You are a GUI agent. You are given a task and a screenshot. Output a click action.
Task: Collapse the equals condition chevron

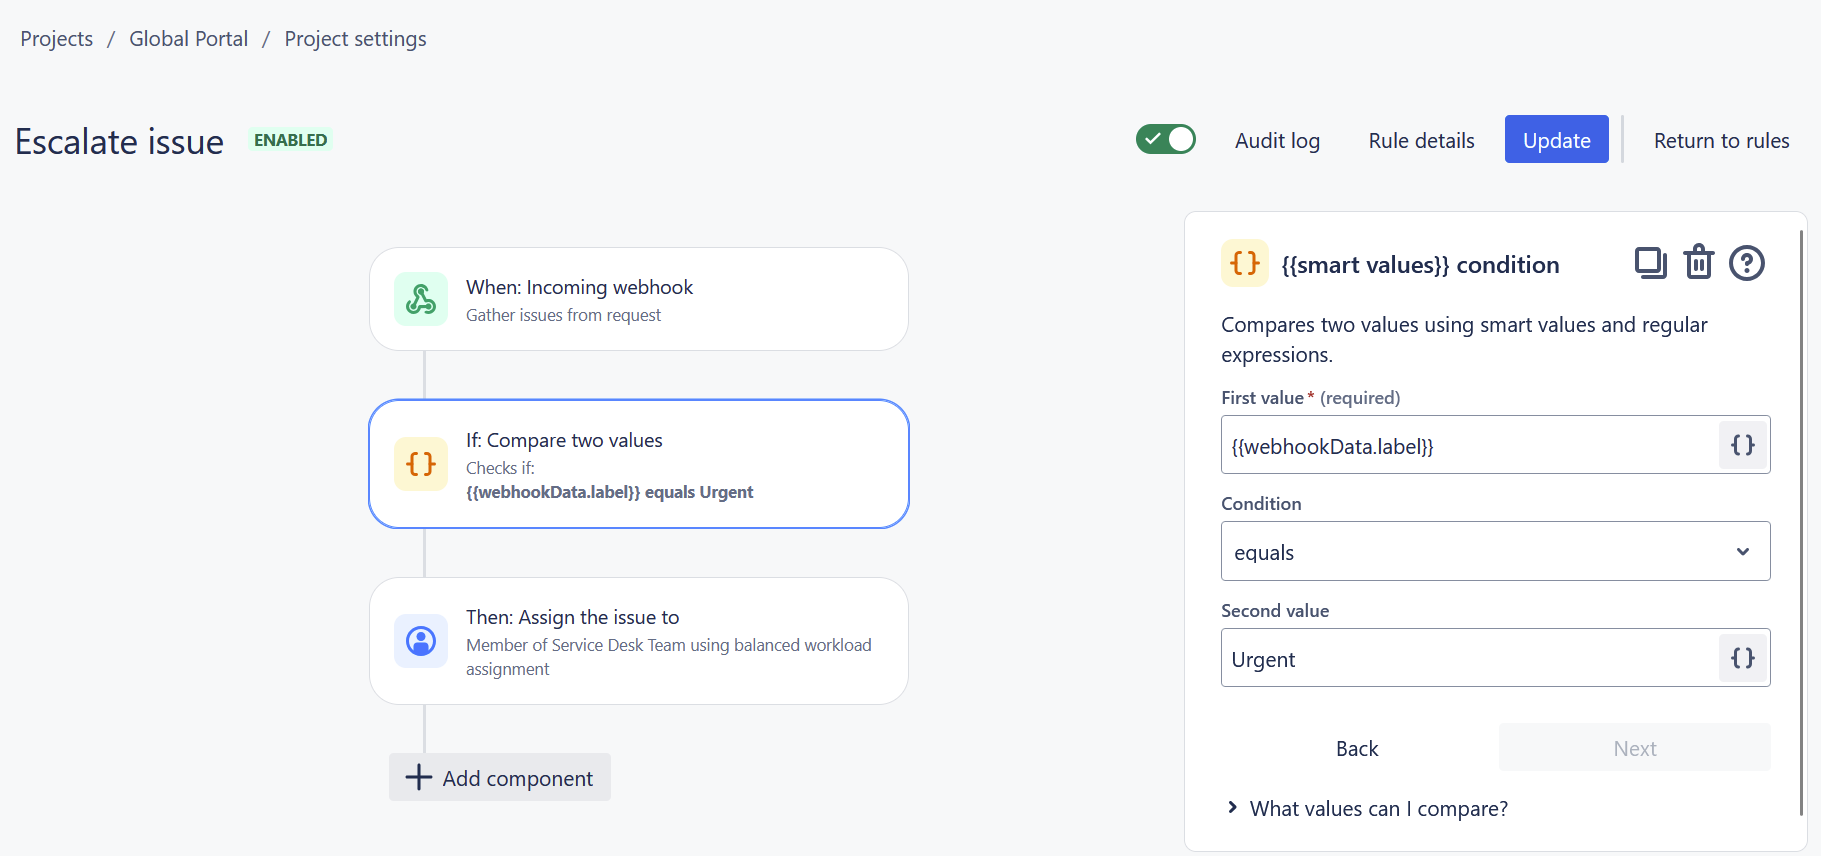pyautogui.click(x=1743, y=551)
